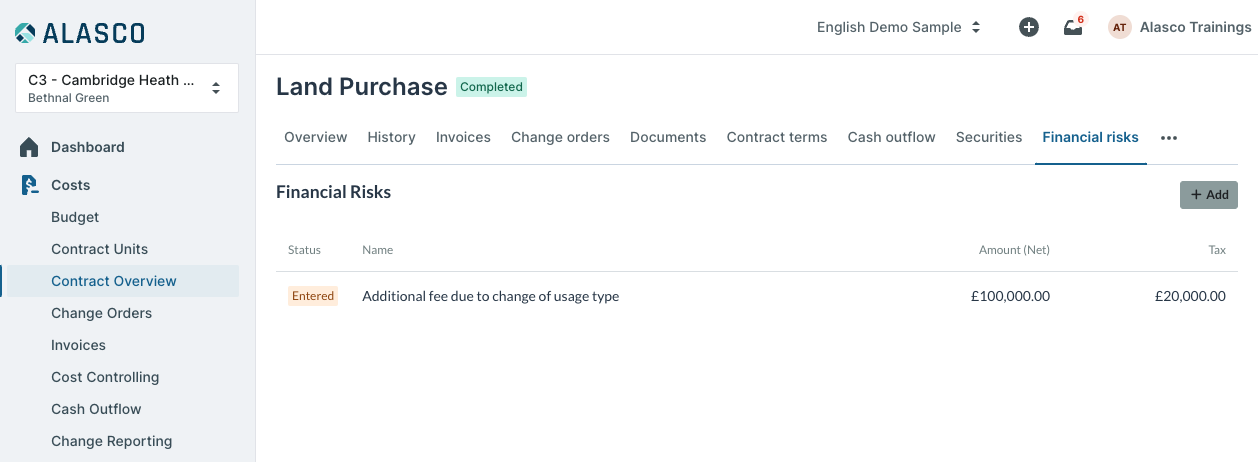Open the three-dots more tabs menu
Screen dimensions: 1258x462
(x=1169, y=138)
